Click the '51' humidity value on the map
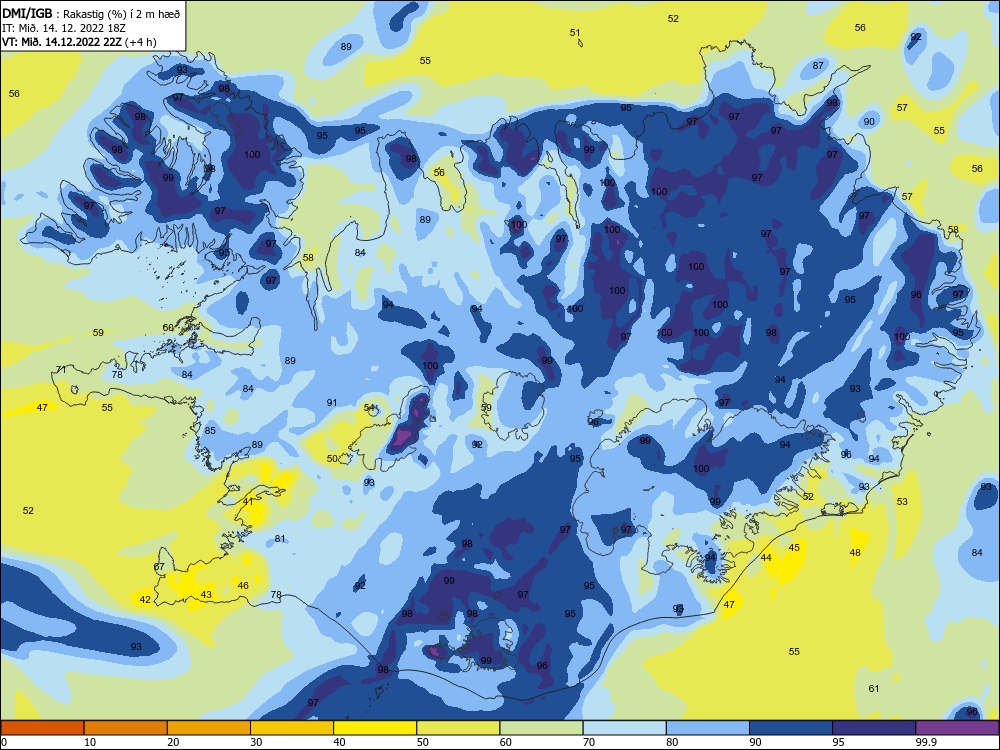 click(x=575, y=33)
